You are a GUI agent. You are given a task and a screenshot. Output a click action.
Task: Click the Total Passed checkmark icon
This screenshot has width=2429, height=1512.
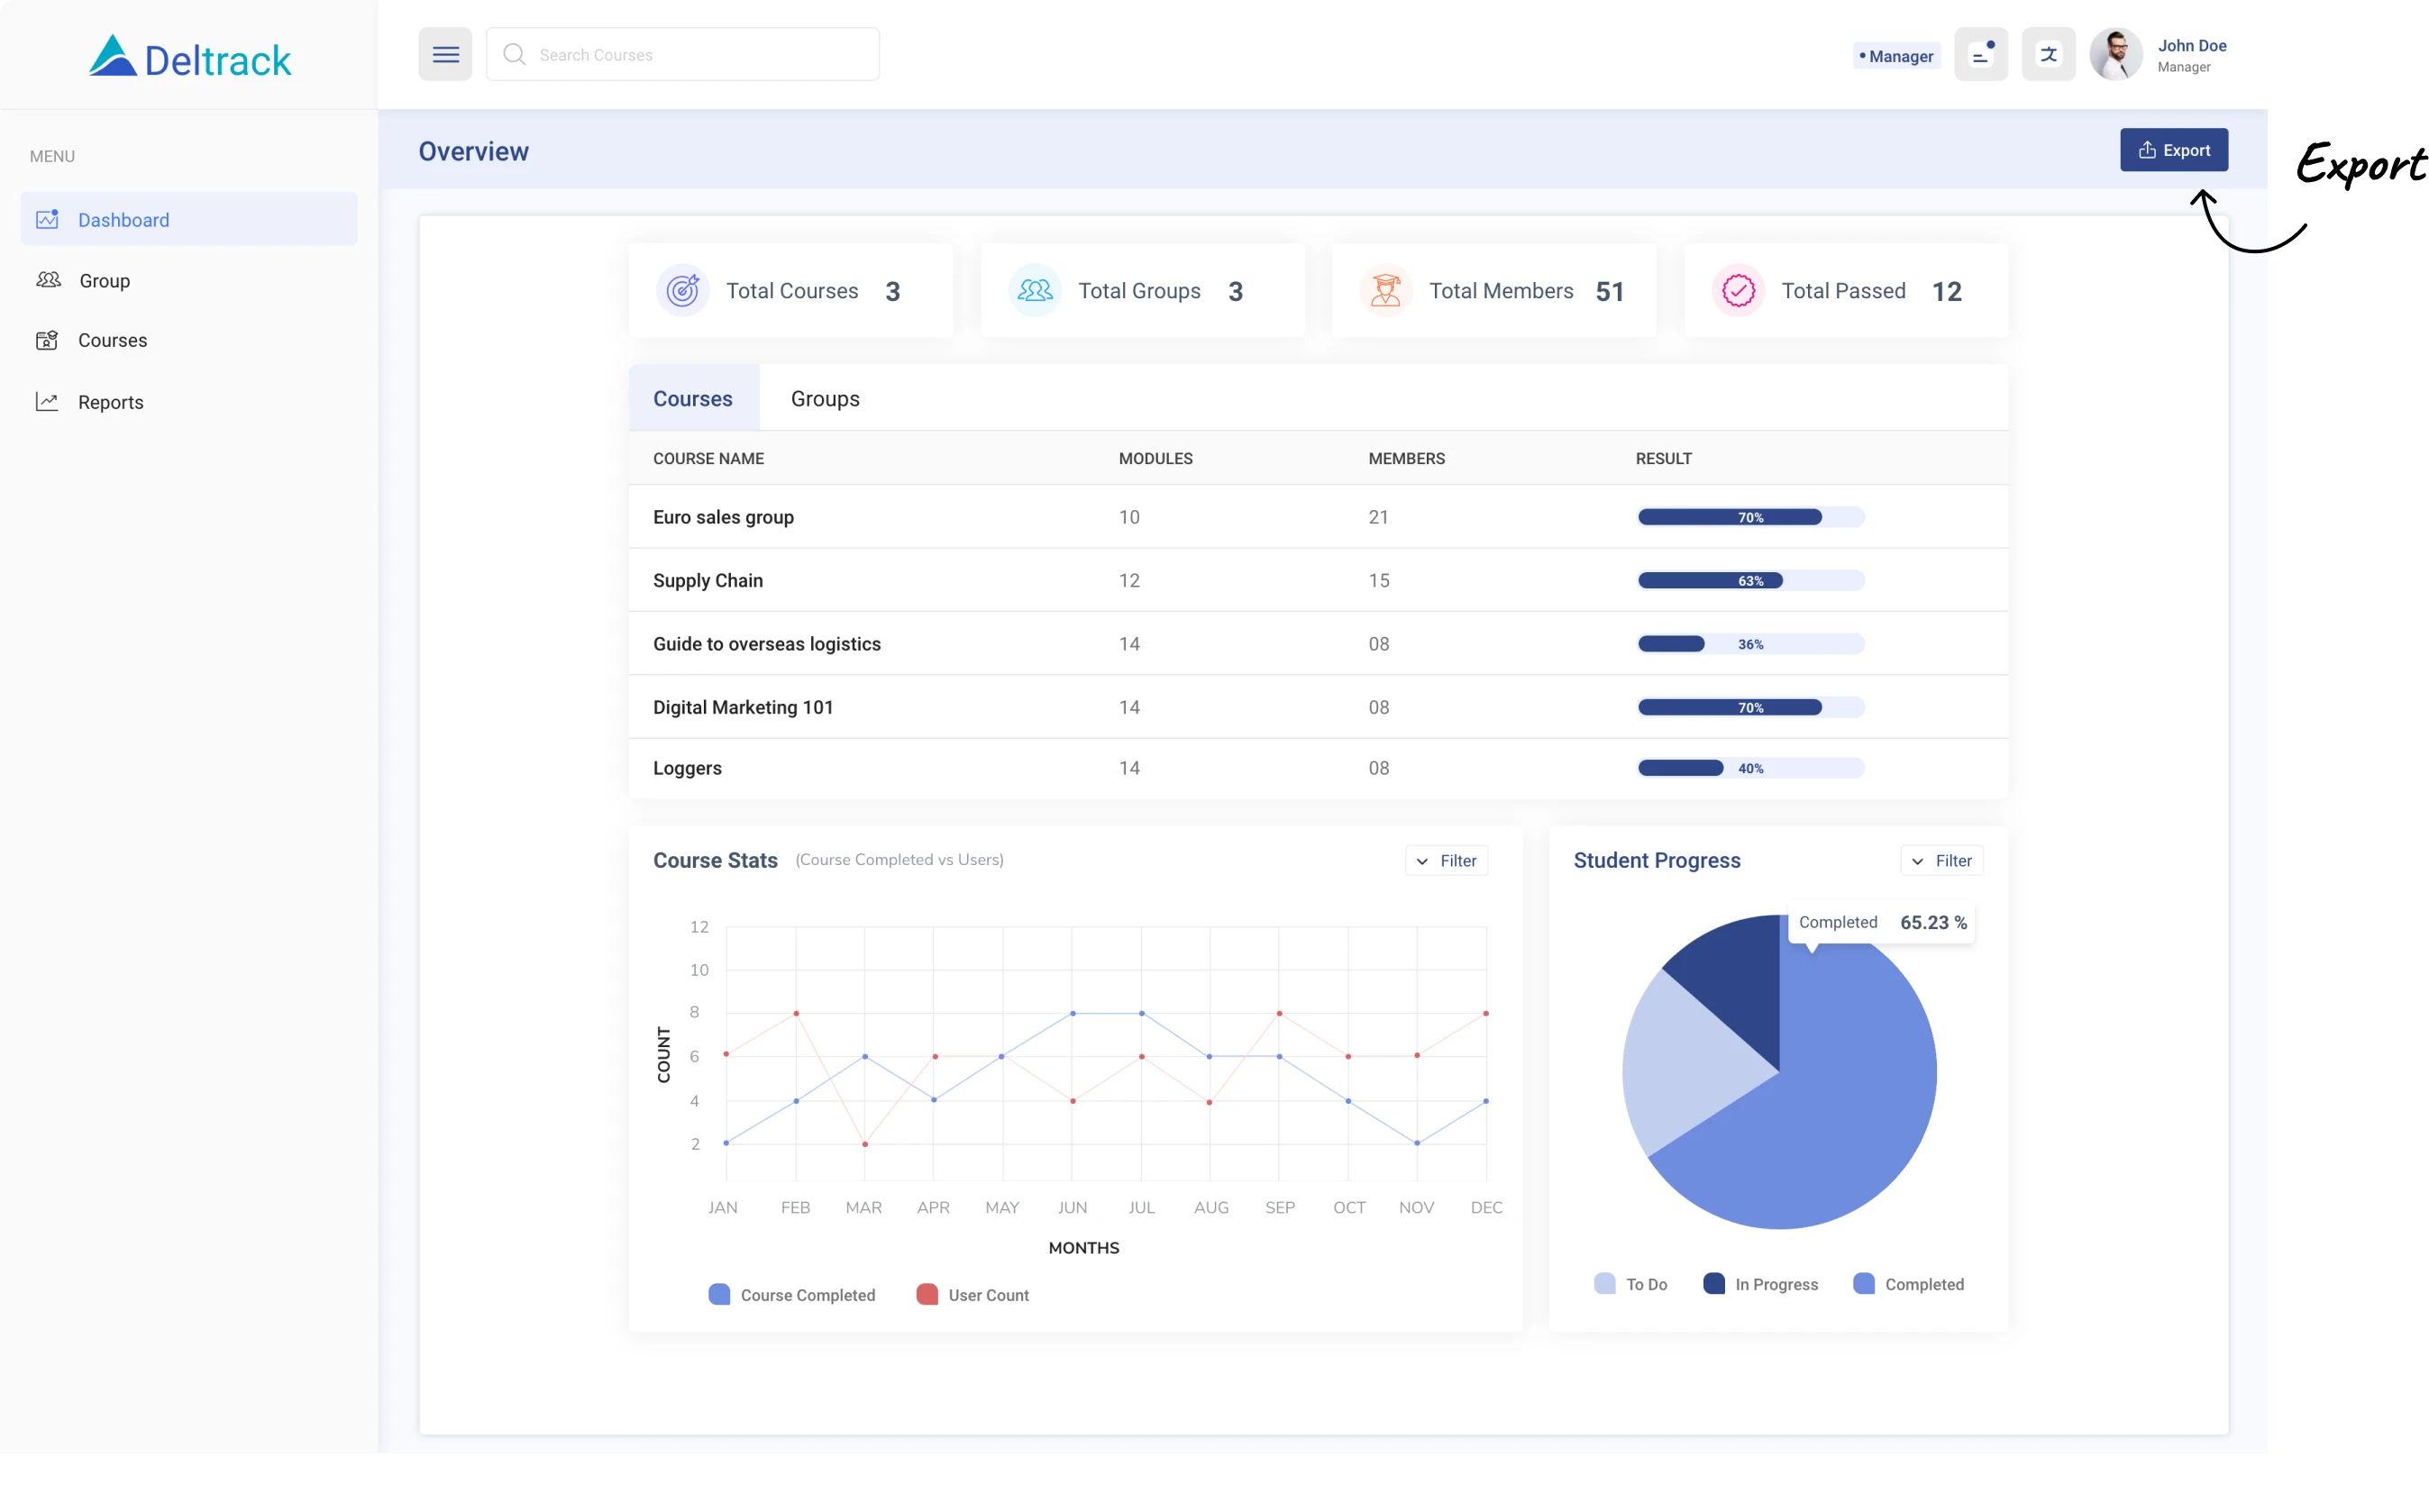point(1738,291)
